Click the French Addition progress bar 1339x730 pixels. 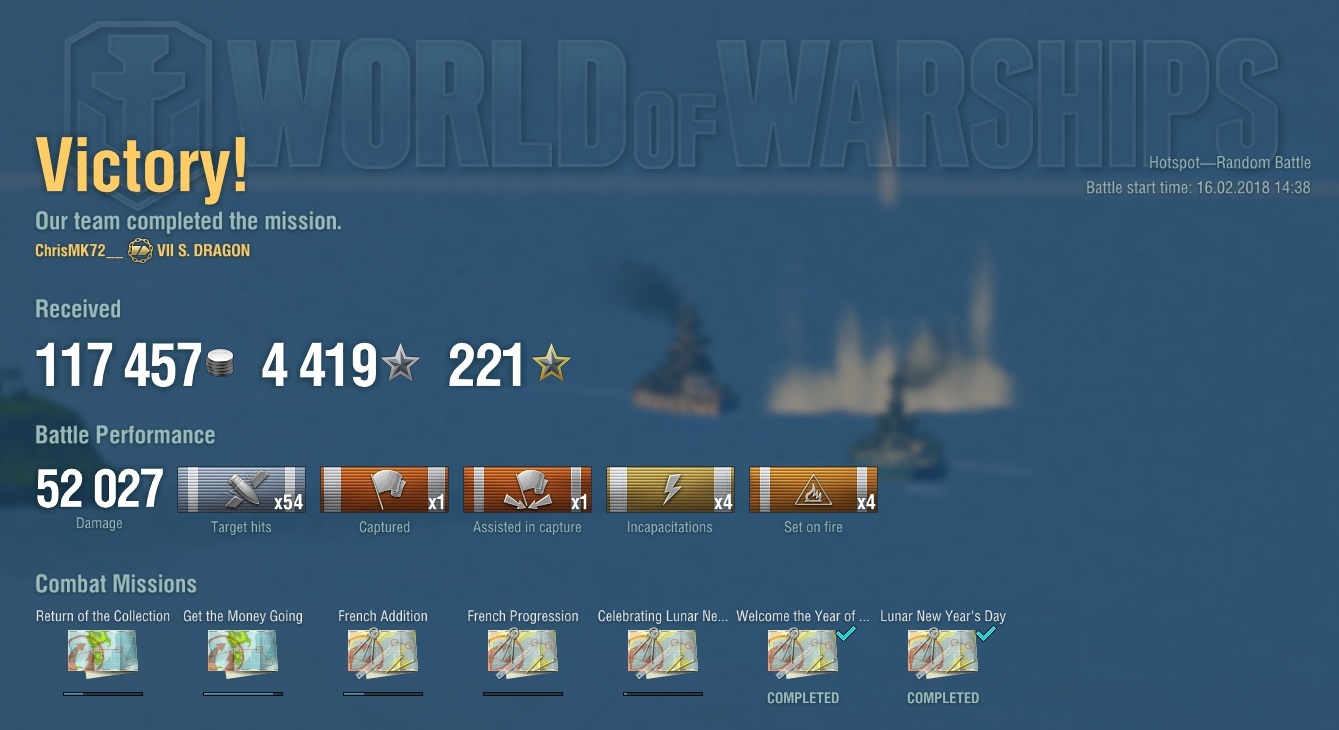pos(383,693)
